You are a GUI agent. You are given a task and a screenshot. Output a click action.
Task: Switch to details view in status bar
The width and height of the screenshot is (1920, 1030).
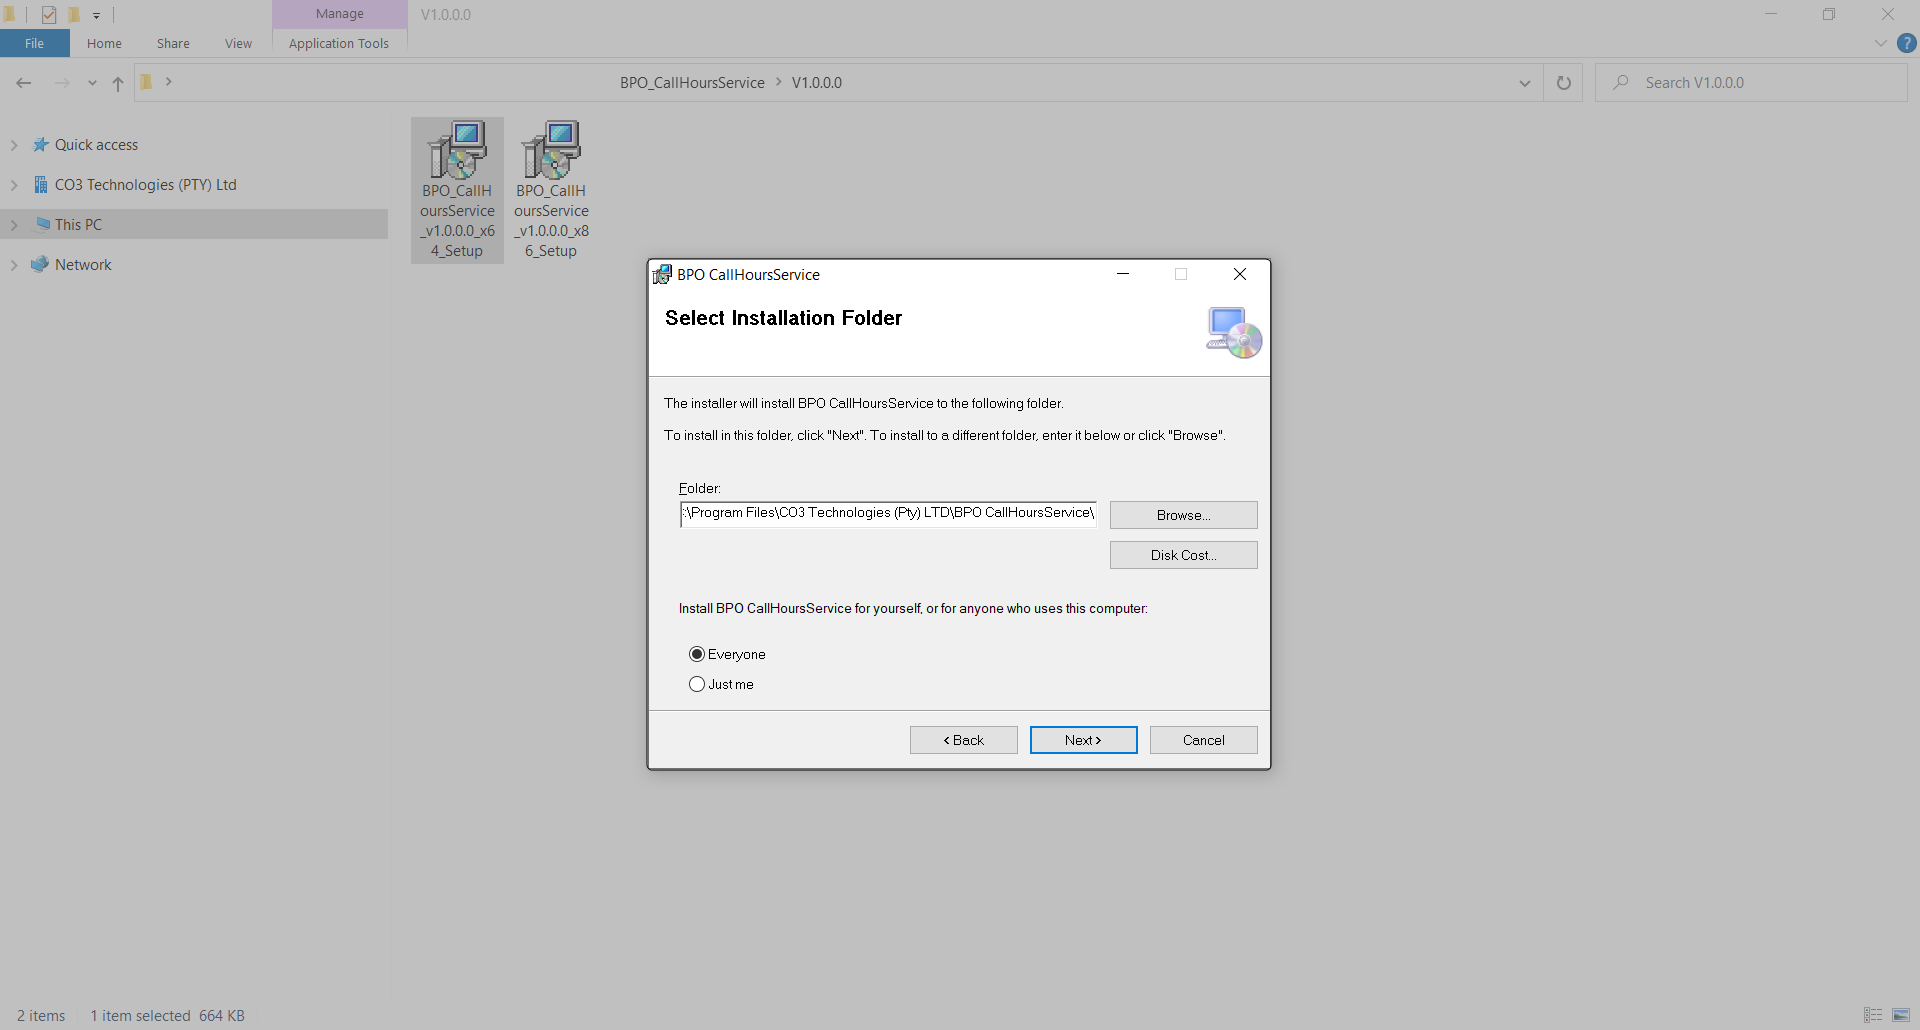1873,1016
